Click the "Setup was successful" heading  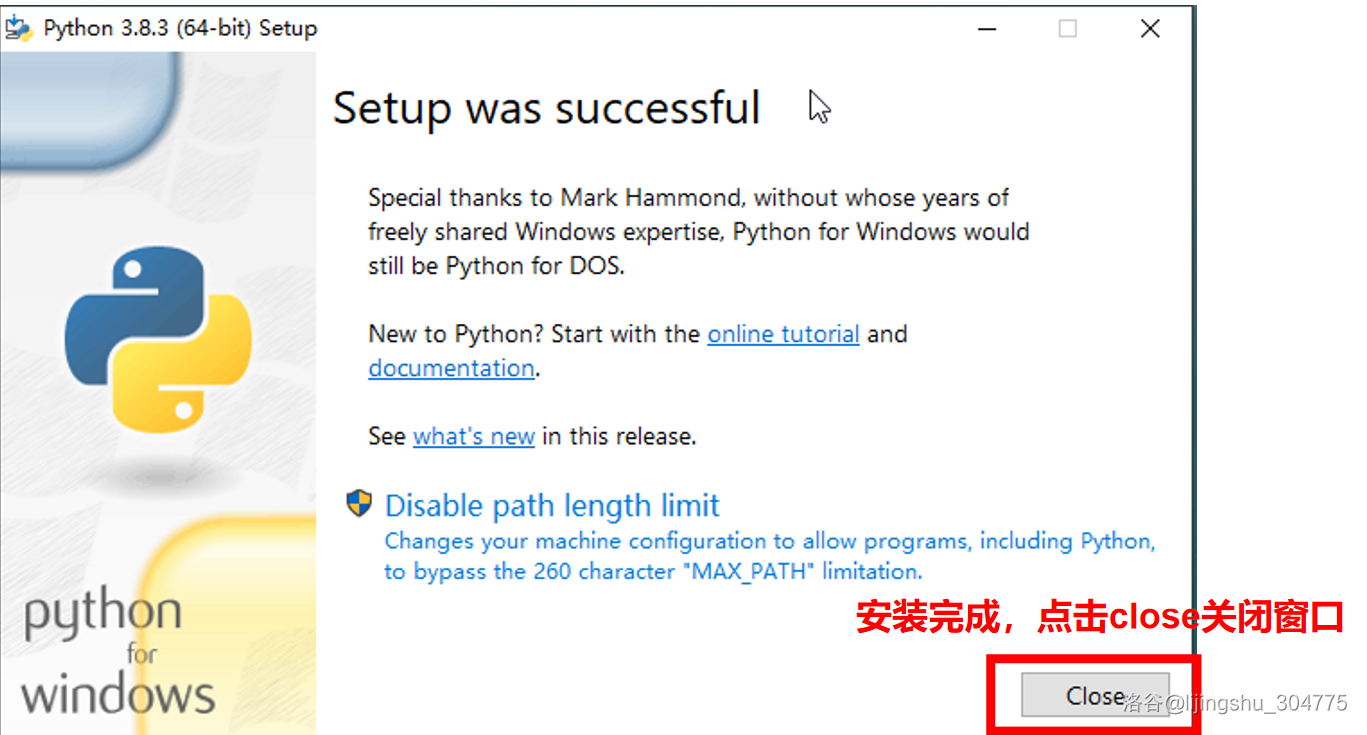click(x=546, y=108)
